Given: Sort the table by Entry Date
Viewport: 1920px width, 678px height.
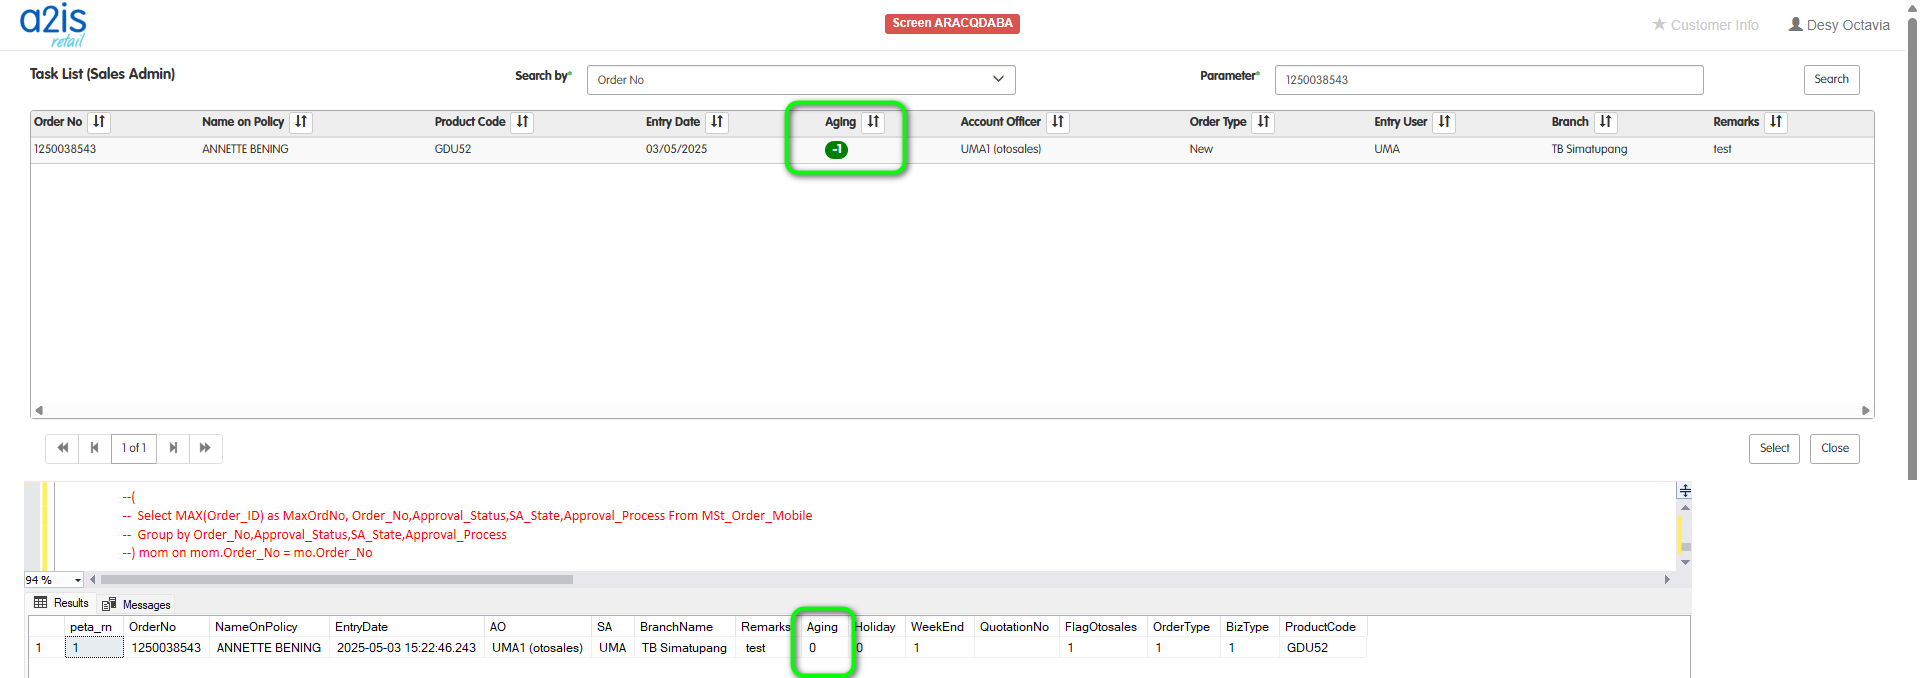Looking at the screenshot, I should click(717, 122).
